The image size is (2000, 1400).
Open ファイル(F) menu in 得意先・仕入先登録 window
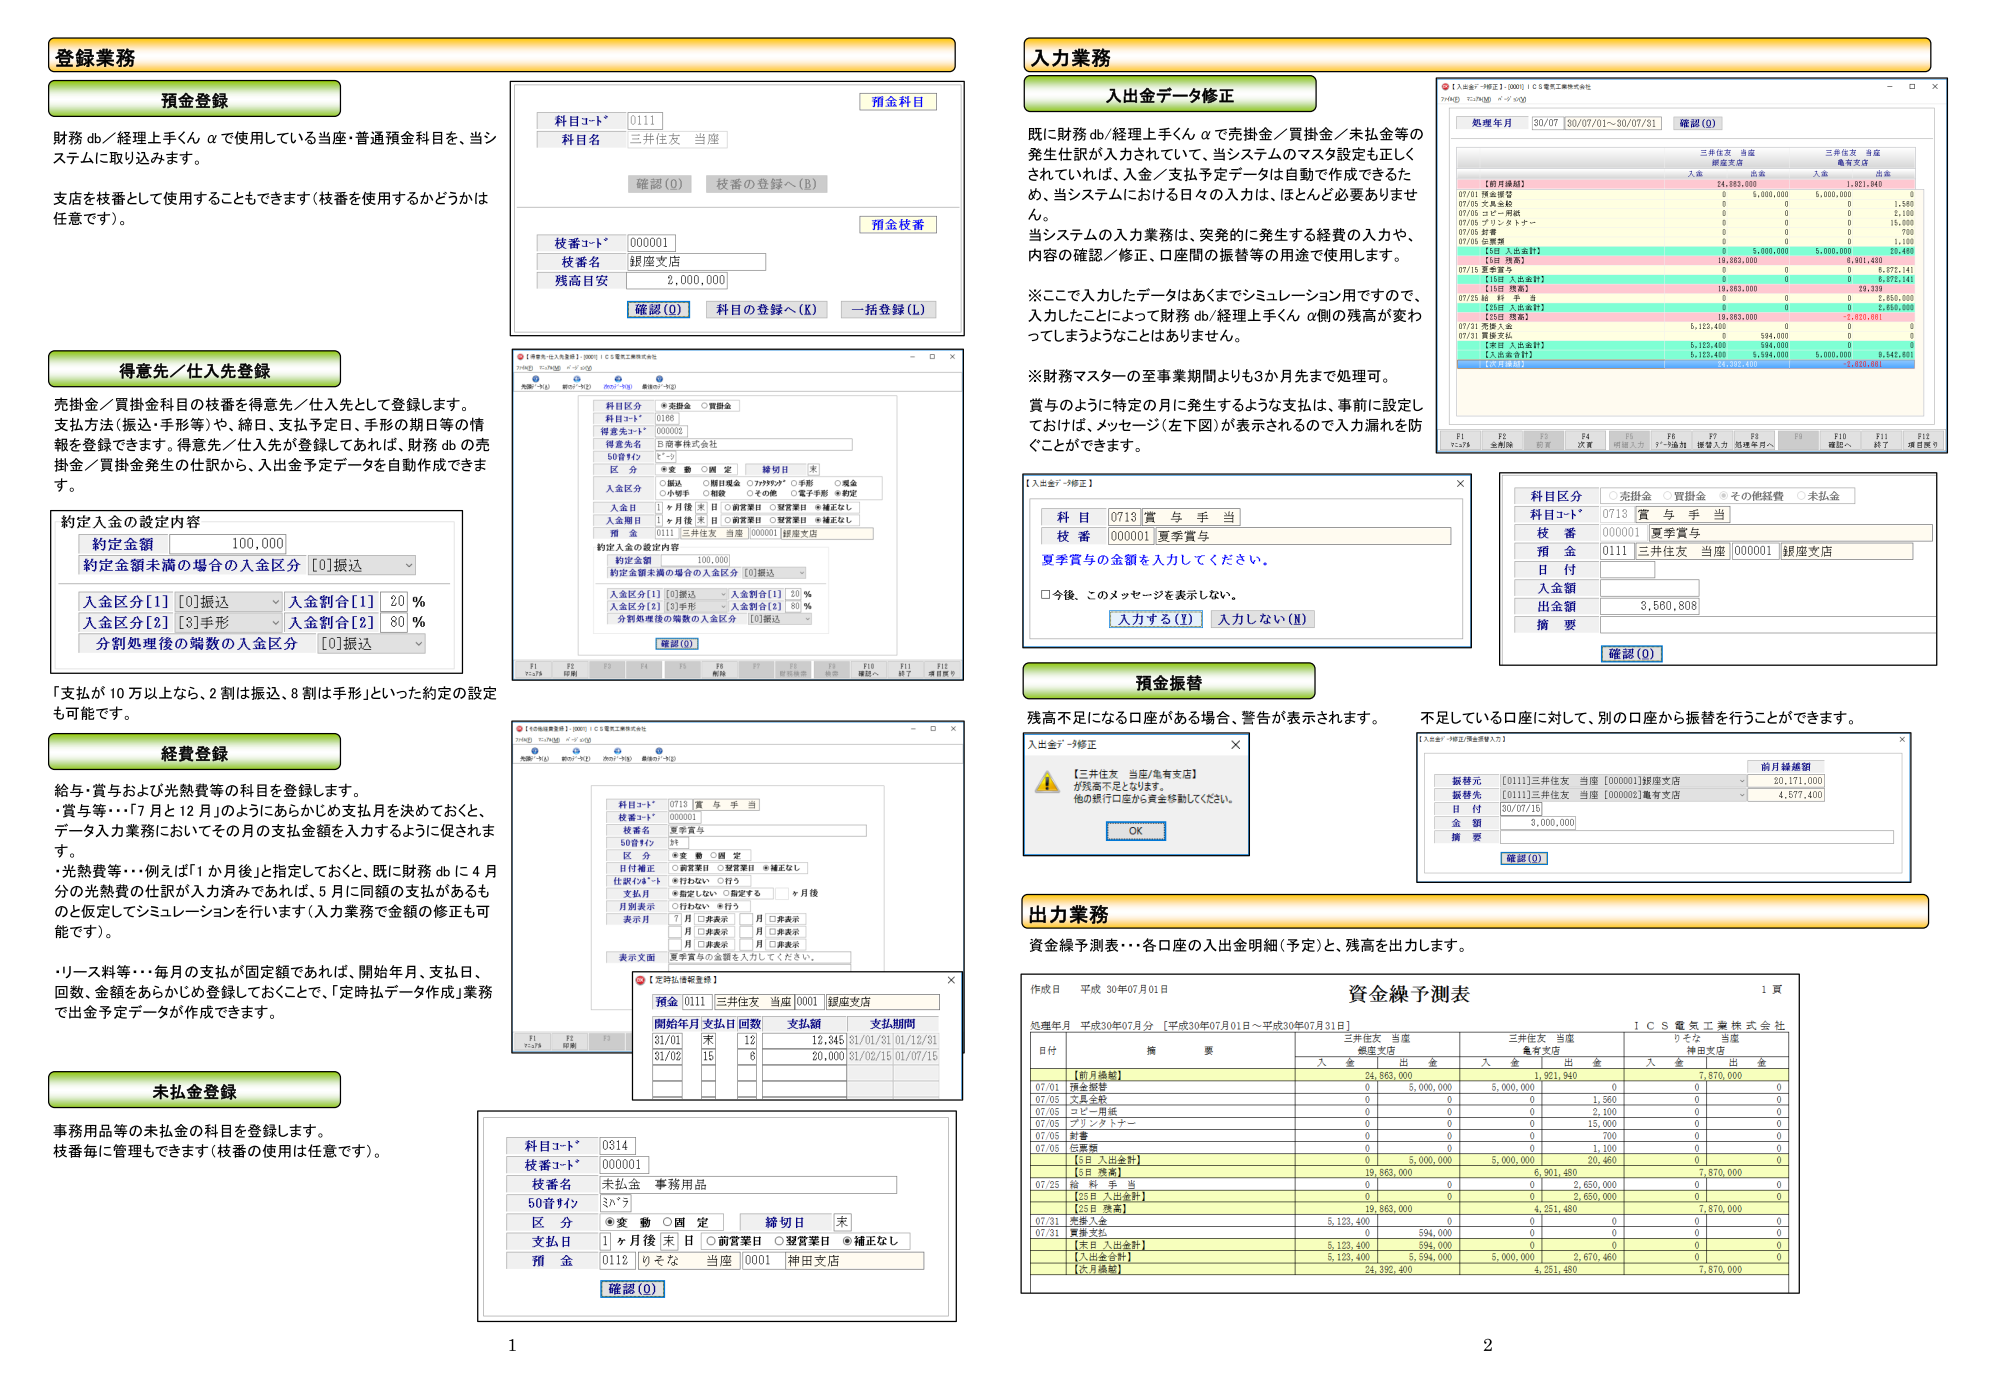click(x=525, y=367)
